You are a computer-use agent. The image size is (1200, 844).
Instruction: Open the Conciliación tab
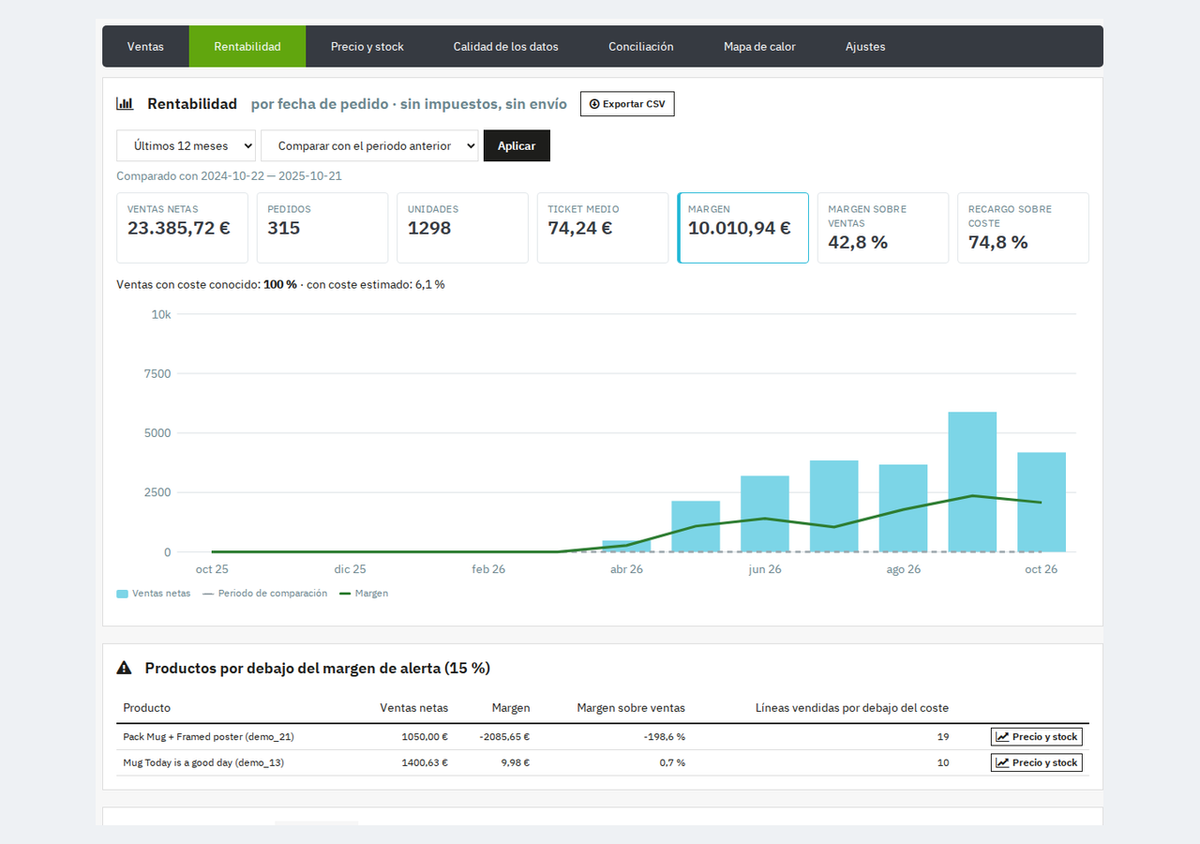641,47
